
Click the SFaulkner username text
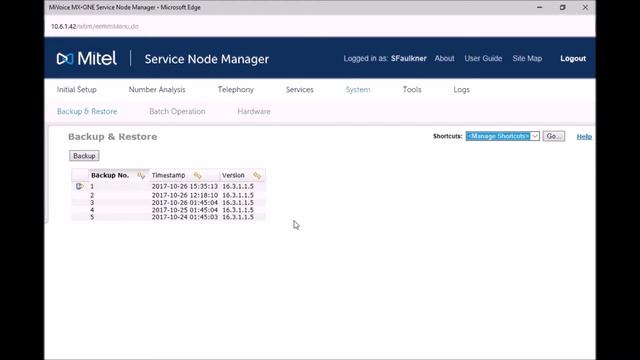409,58
